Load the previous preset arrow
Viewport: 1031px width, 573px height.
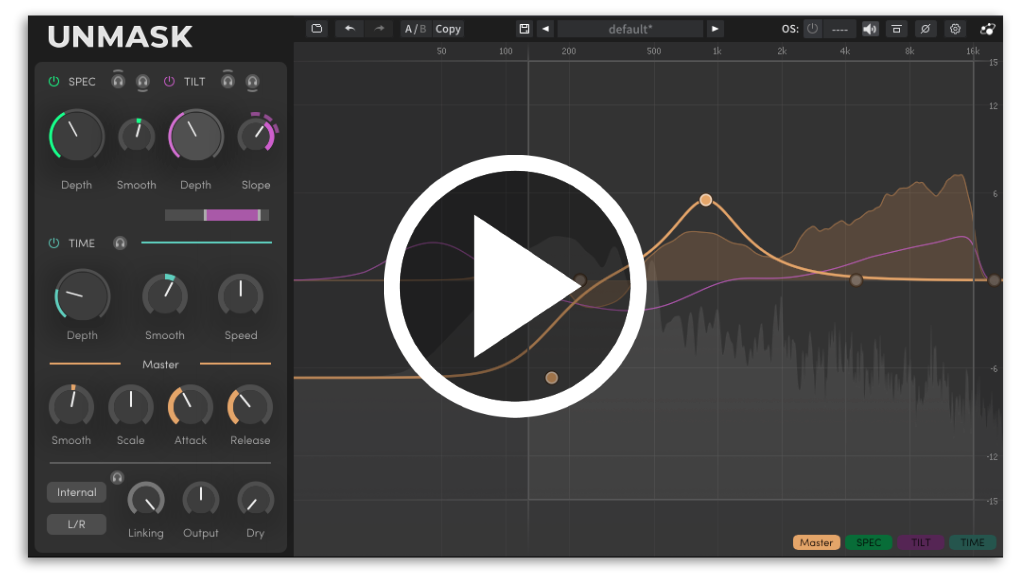[x=545, y=29]
